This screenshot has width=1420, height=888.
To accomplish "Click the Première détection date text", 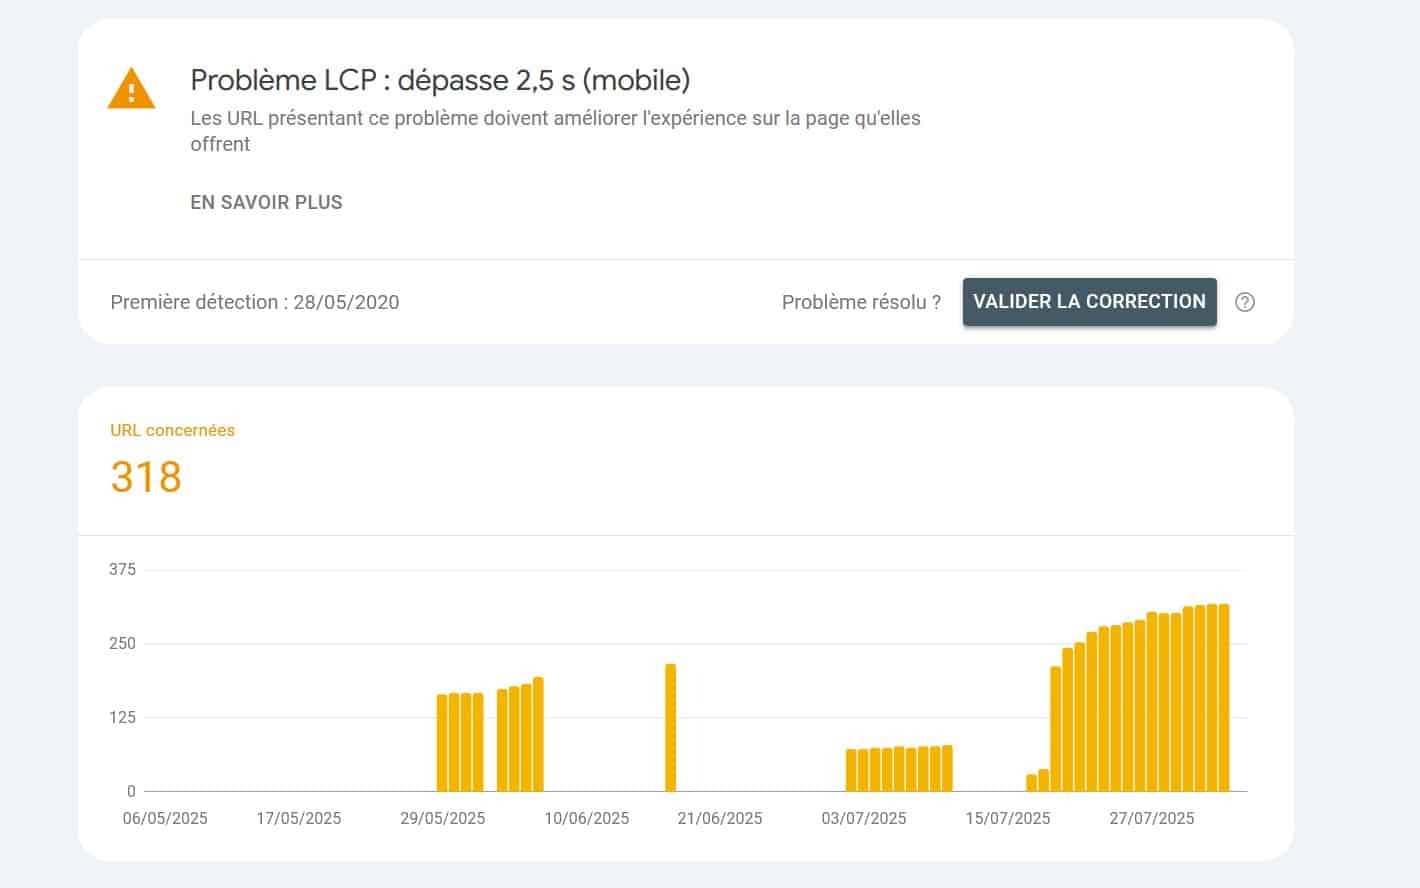I will point(255,302).
